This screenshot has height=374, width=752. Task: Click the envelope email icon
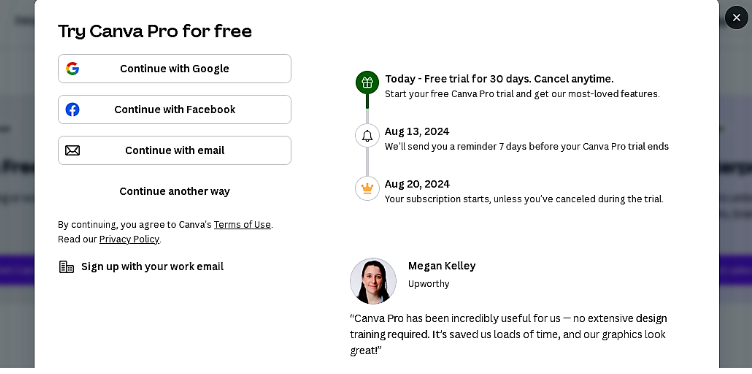point(72,151)
